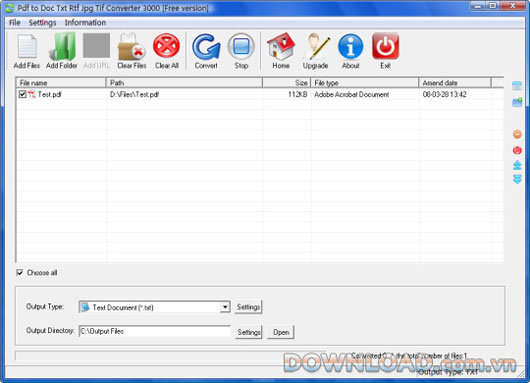Sort by the File name column header
530x383 pixels.
pos(61,83)
